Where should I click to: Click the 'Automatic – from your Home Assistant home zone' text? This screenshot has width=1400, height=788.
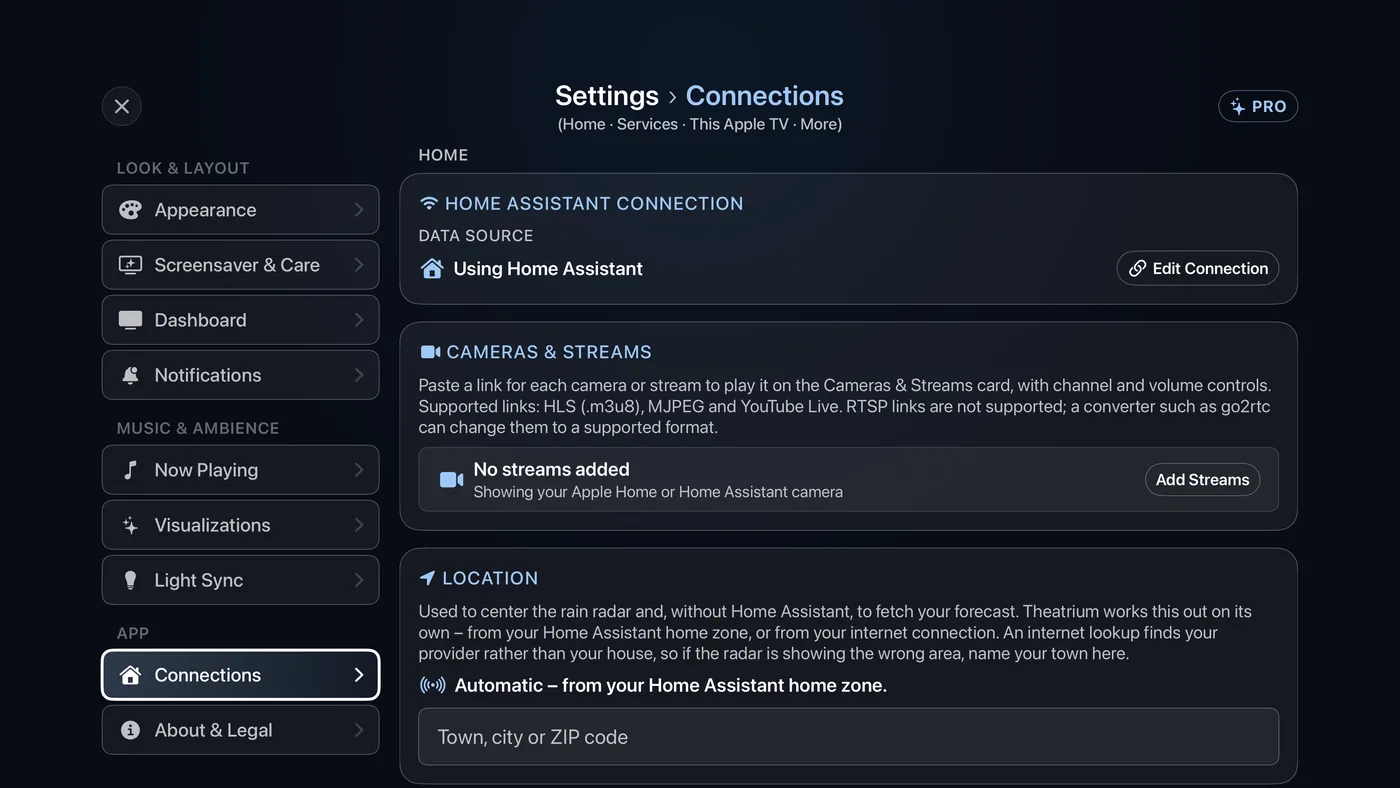670,685
